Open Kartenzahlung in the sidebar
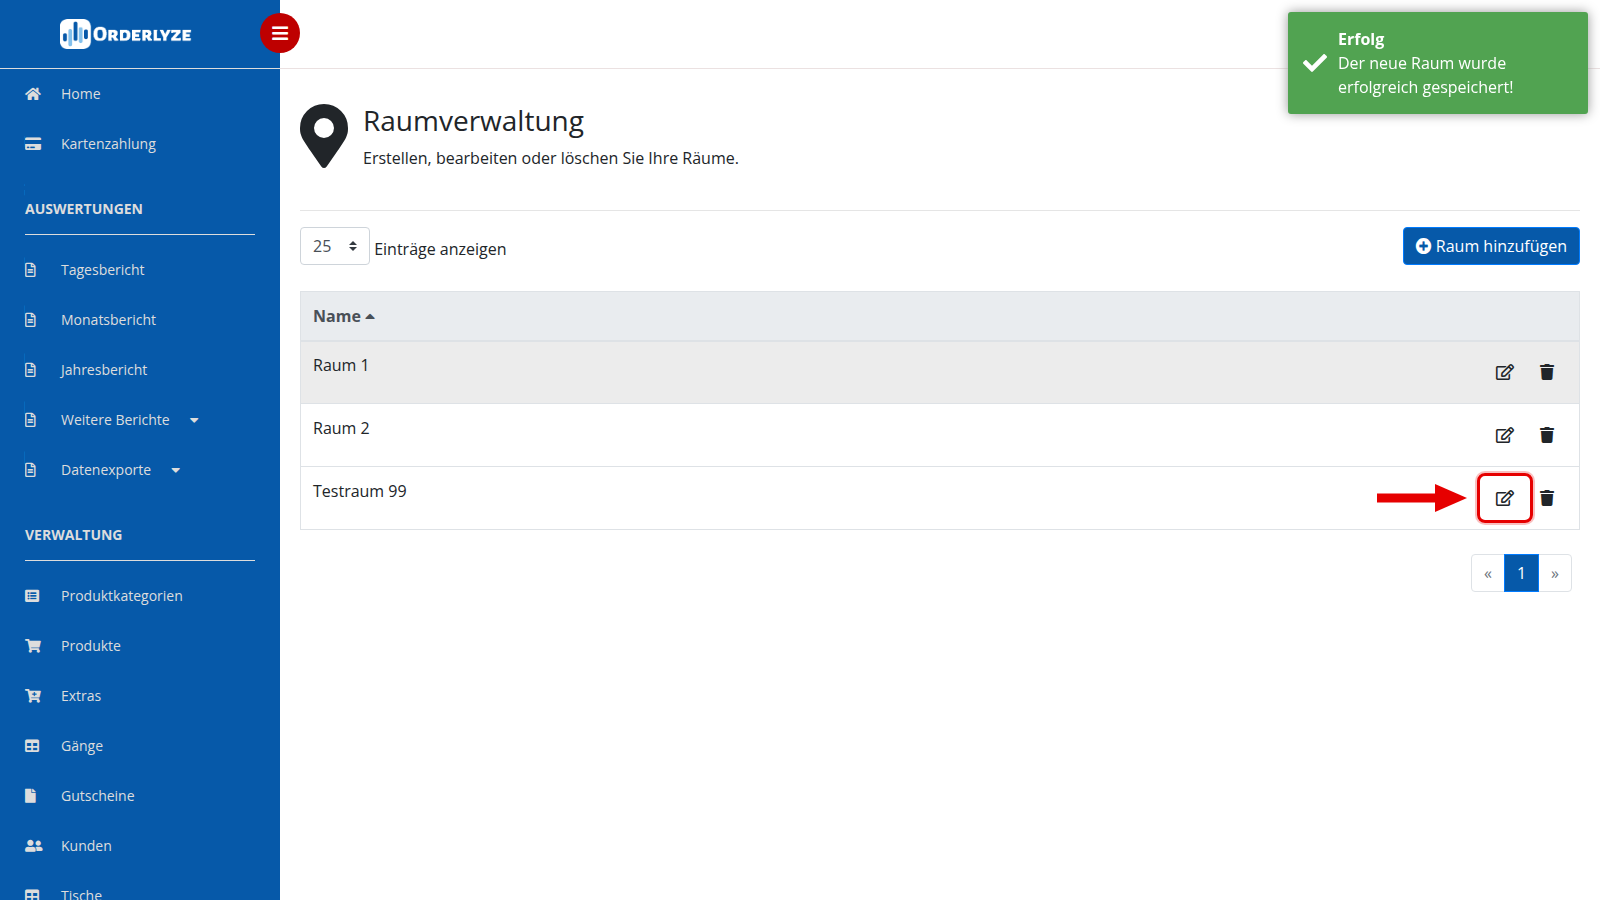This screenshot has height=900, width=1600. tap(108, 144)
